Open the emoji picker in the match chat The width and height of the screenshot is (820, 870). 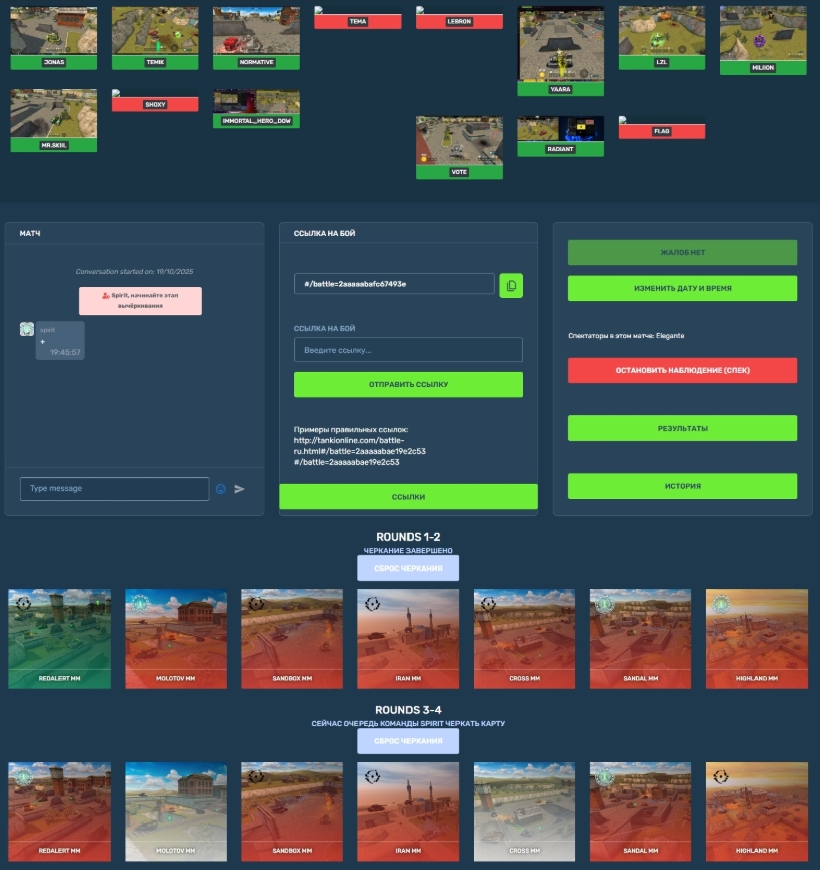click(220, 489)
